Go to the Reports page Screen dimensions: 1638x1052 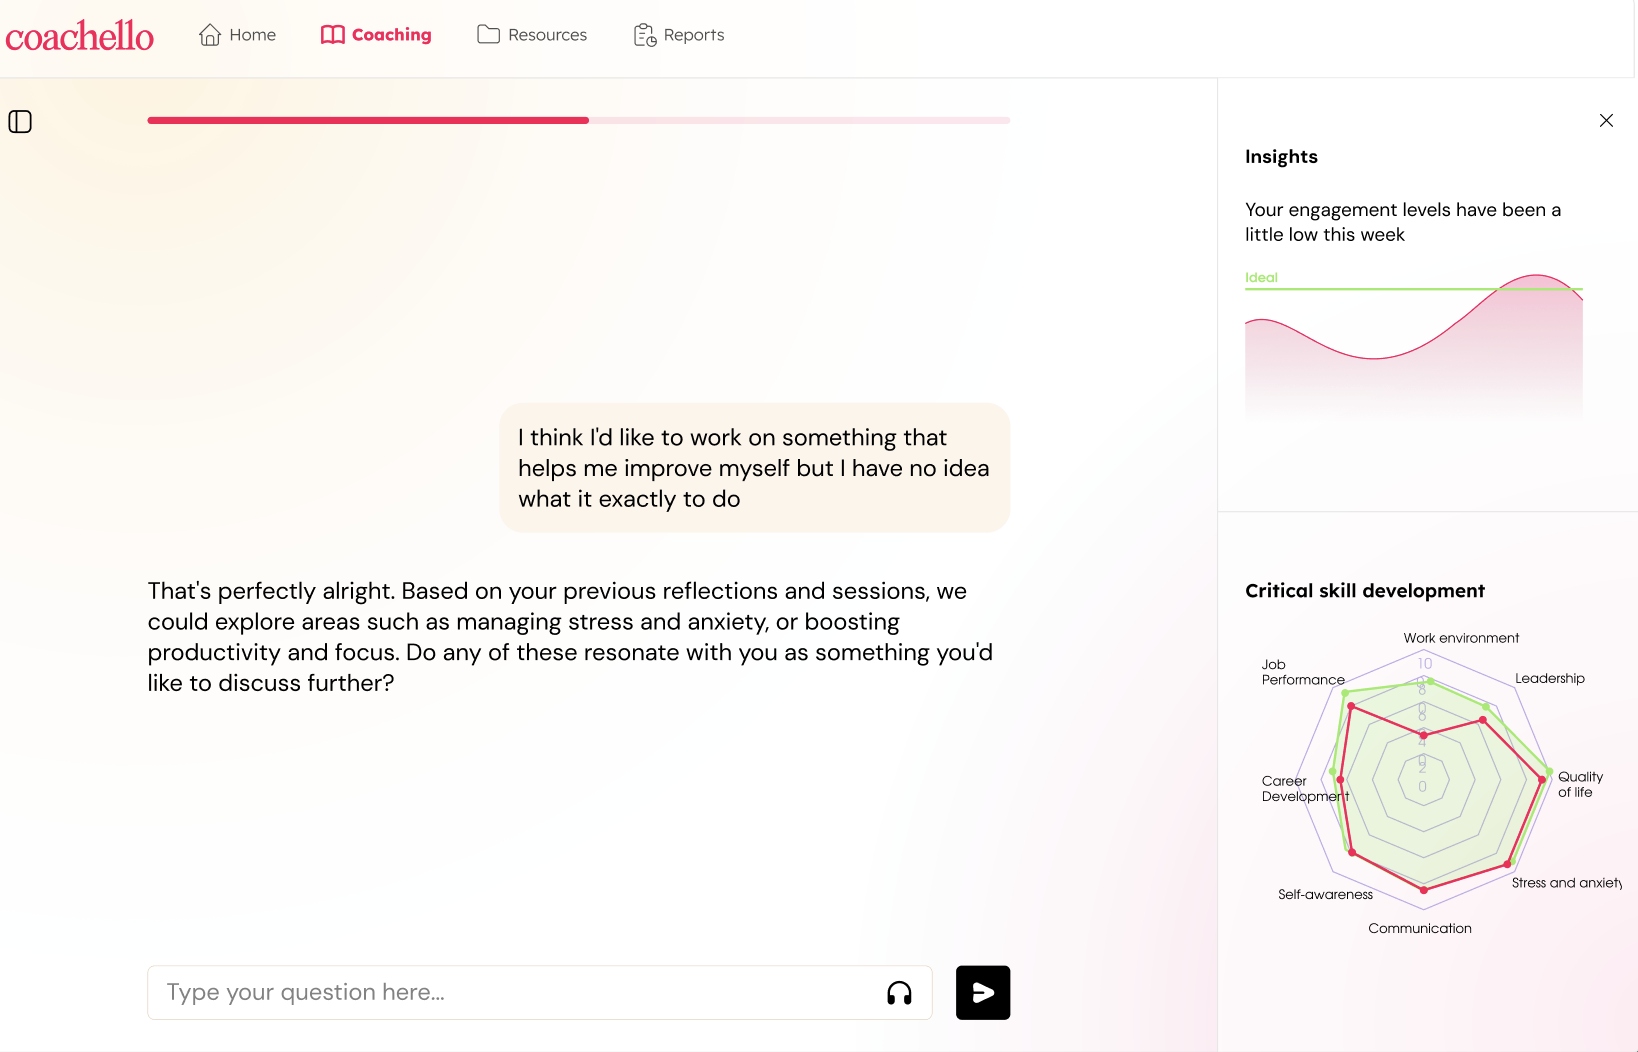tap(693, 35)
